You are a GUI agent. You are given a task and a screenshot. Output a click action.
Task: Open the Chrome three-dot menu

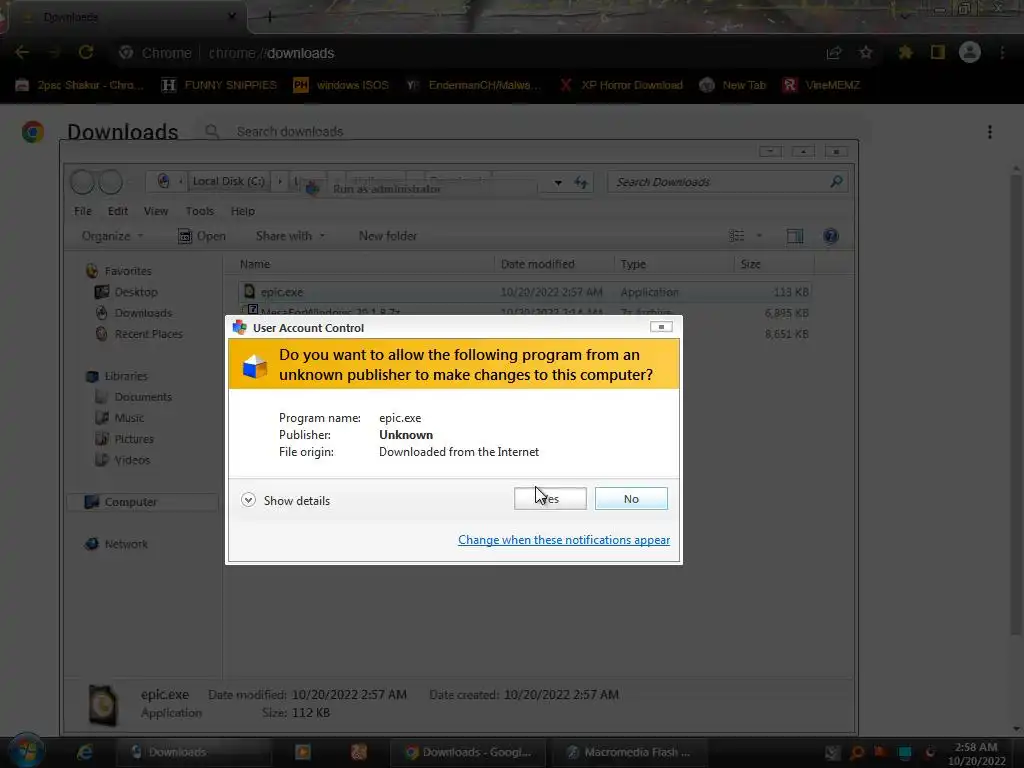point(1002,52)
